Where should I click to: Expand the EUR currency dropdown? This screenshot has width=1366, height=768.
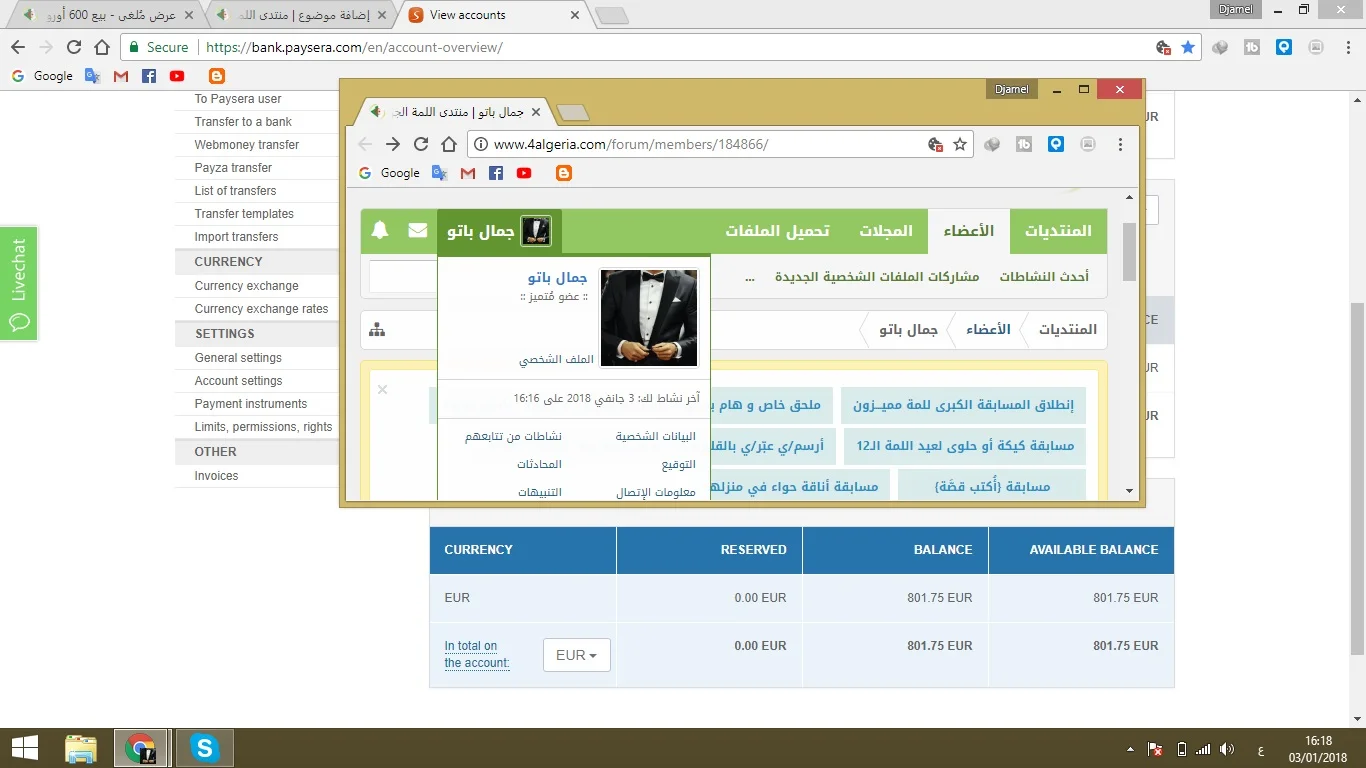click(576, 656)
